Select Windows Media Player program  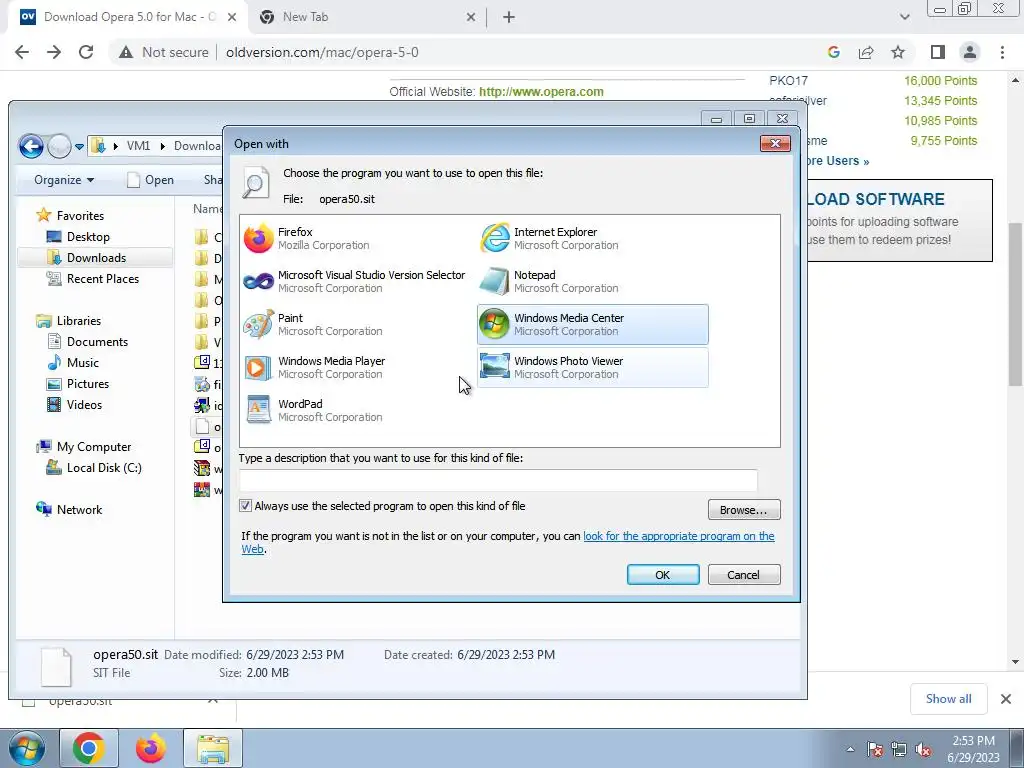[315, 368]
